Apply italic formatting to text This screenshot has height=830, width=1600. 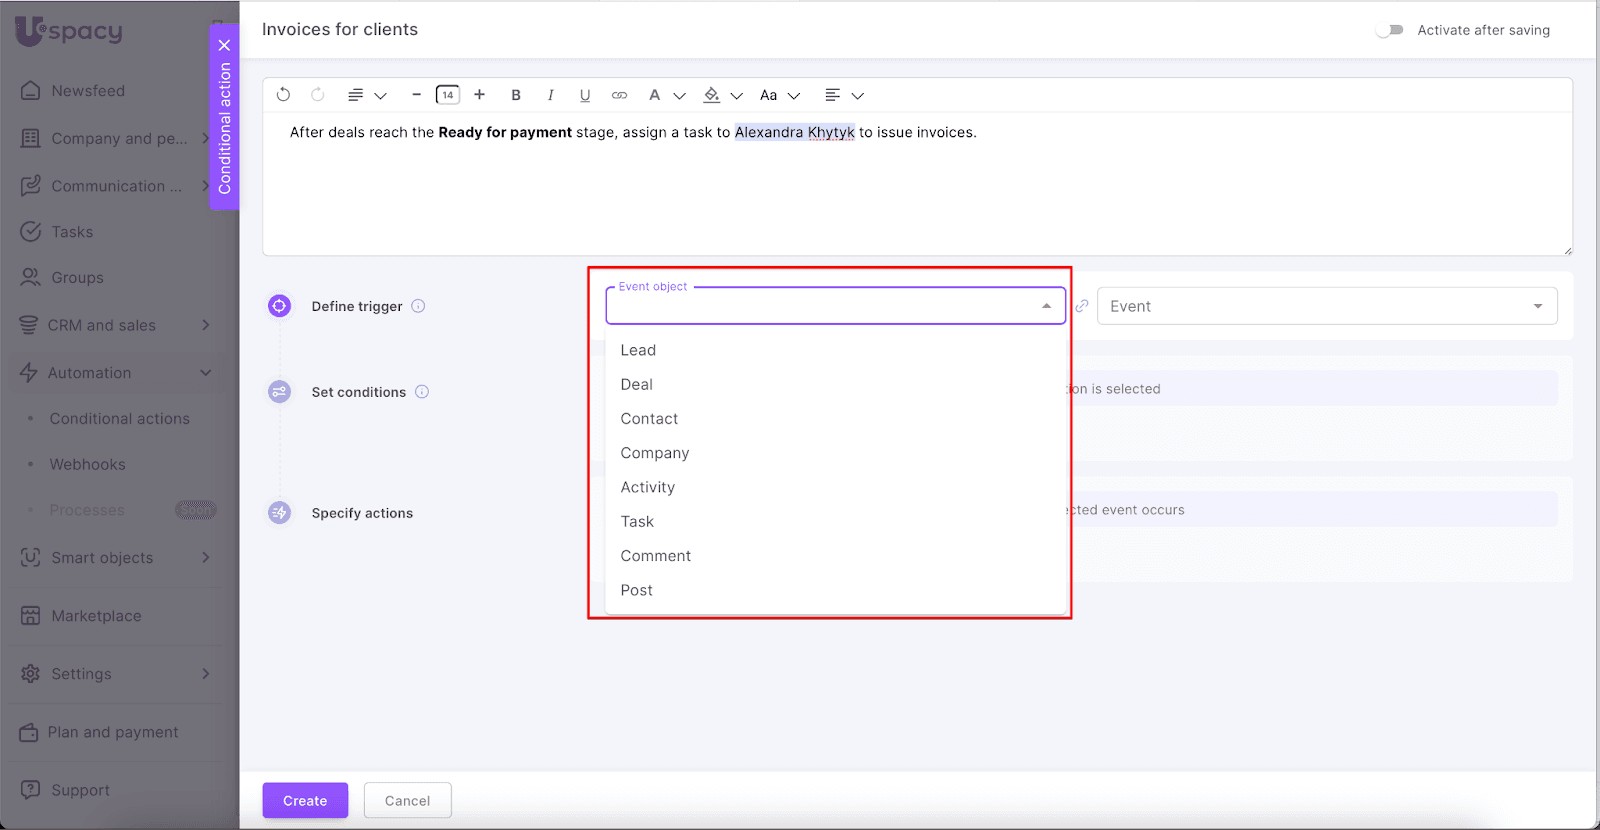pos(550,95)
